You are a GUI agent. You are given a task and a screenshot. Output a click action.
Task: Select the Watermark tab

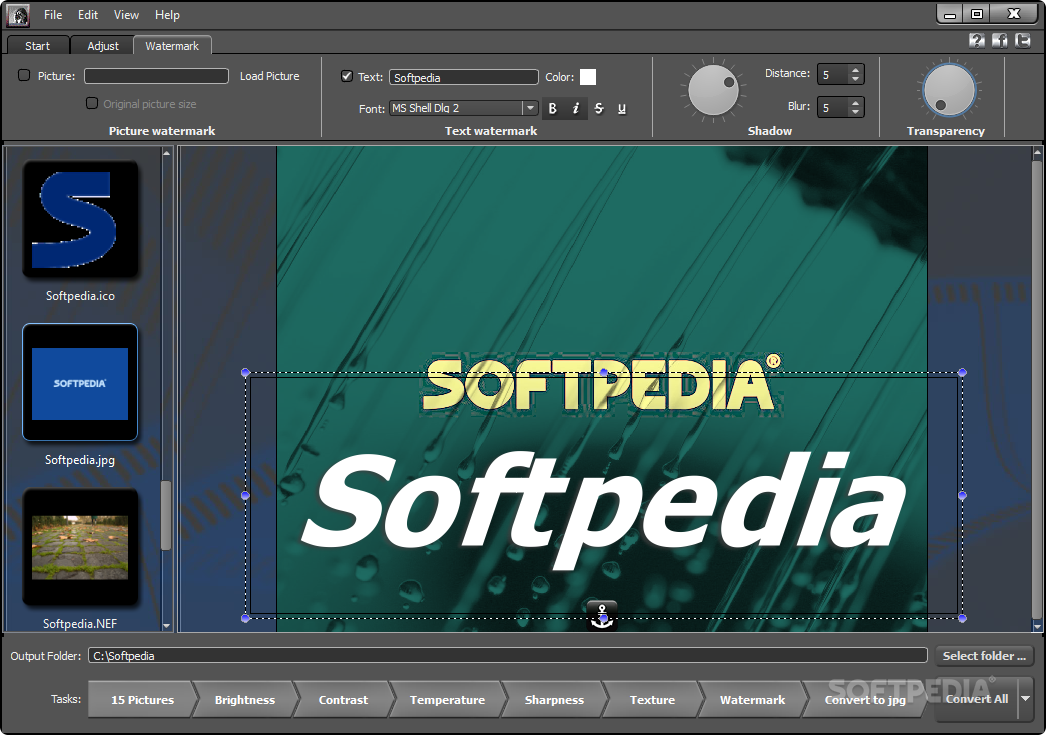click(172, 45)
